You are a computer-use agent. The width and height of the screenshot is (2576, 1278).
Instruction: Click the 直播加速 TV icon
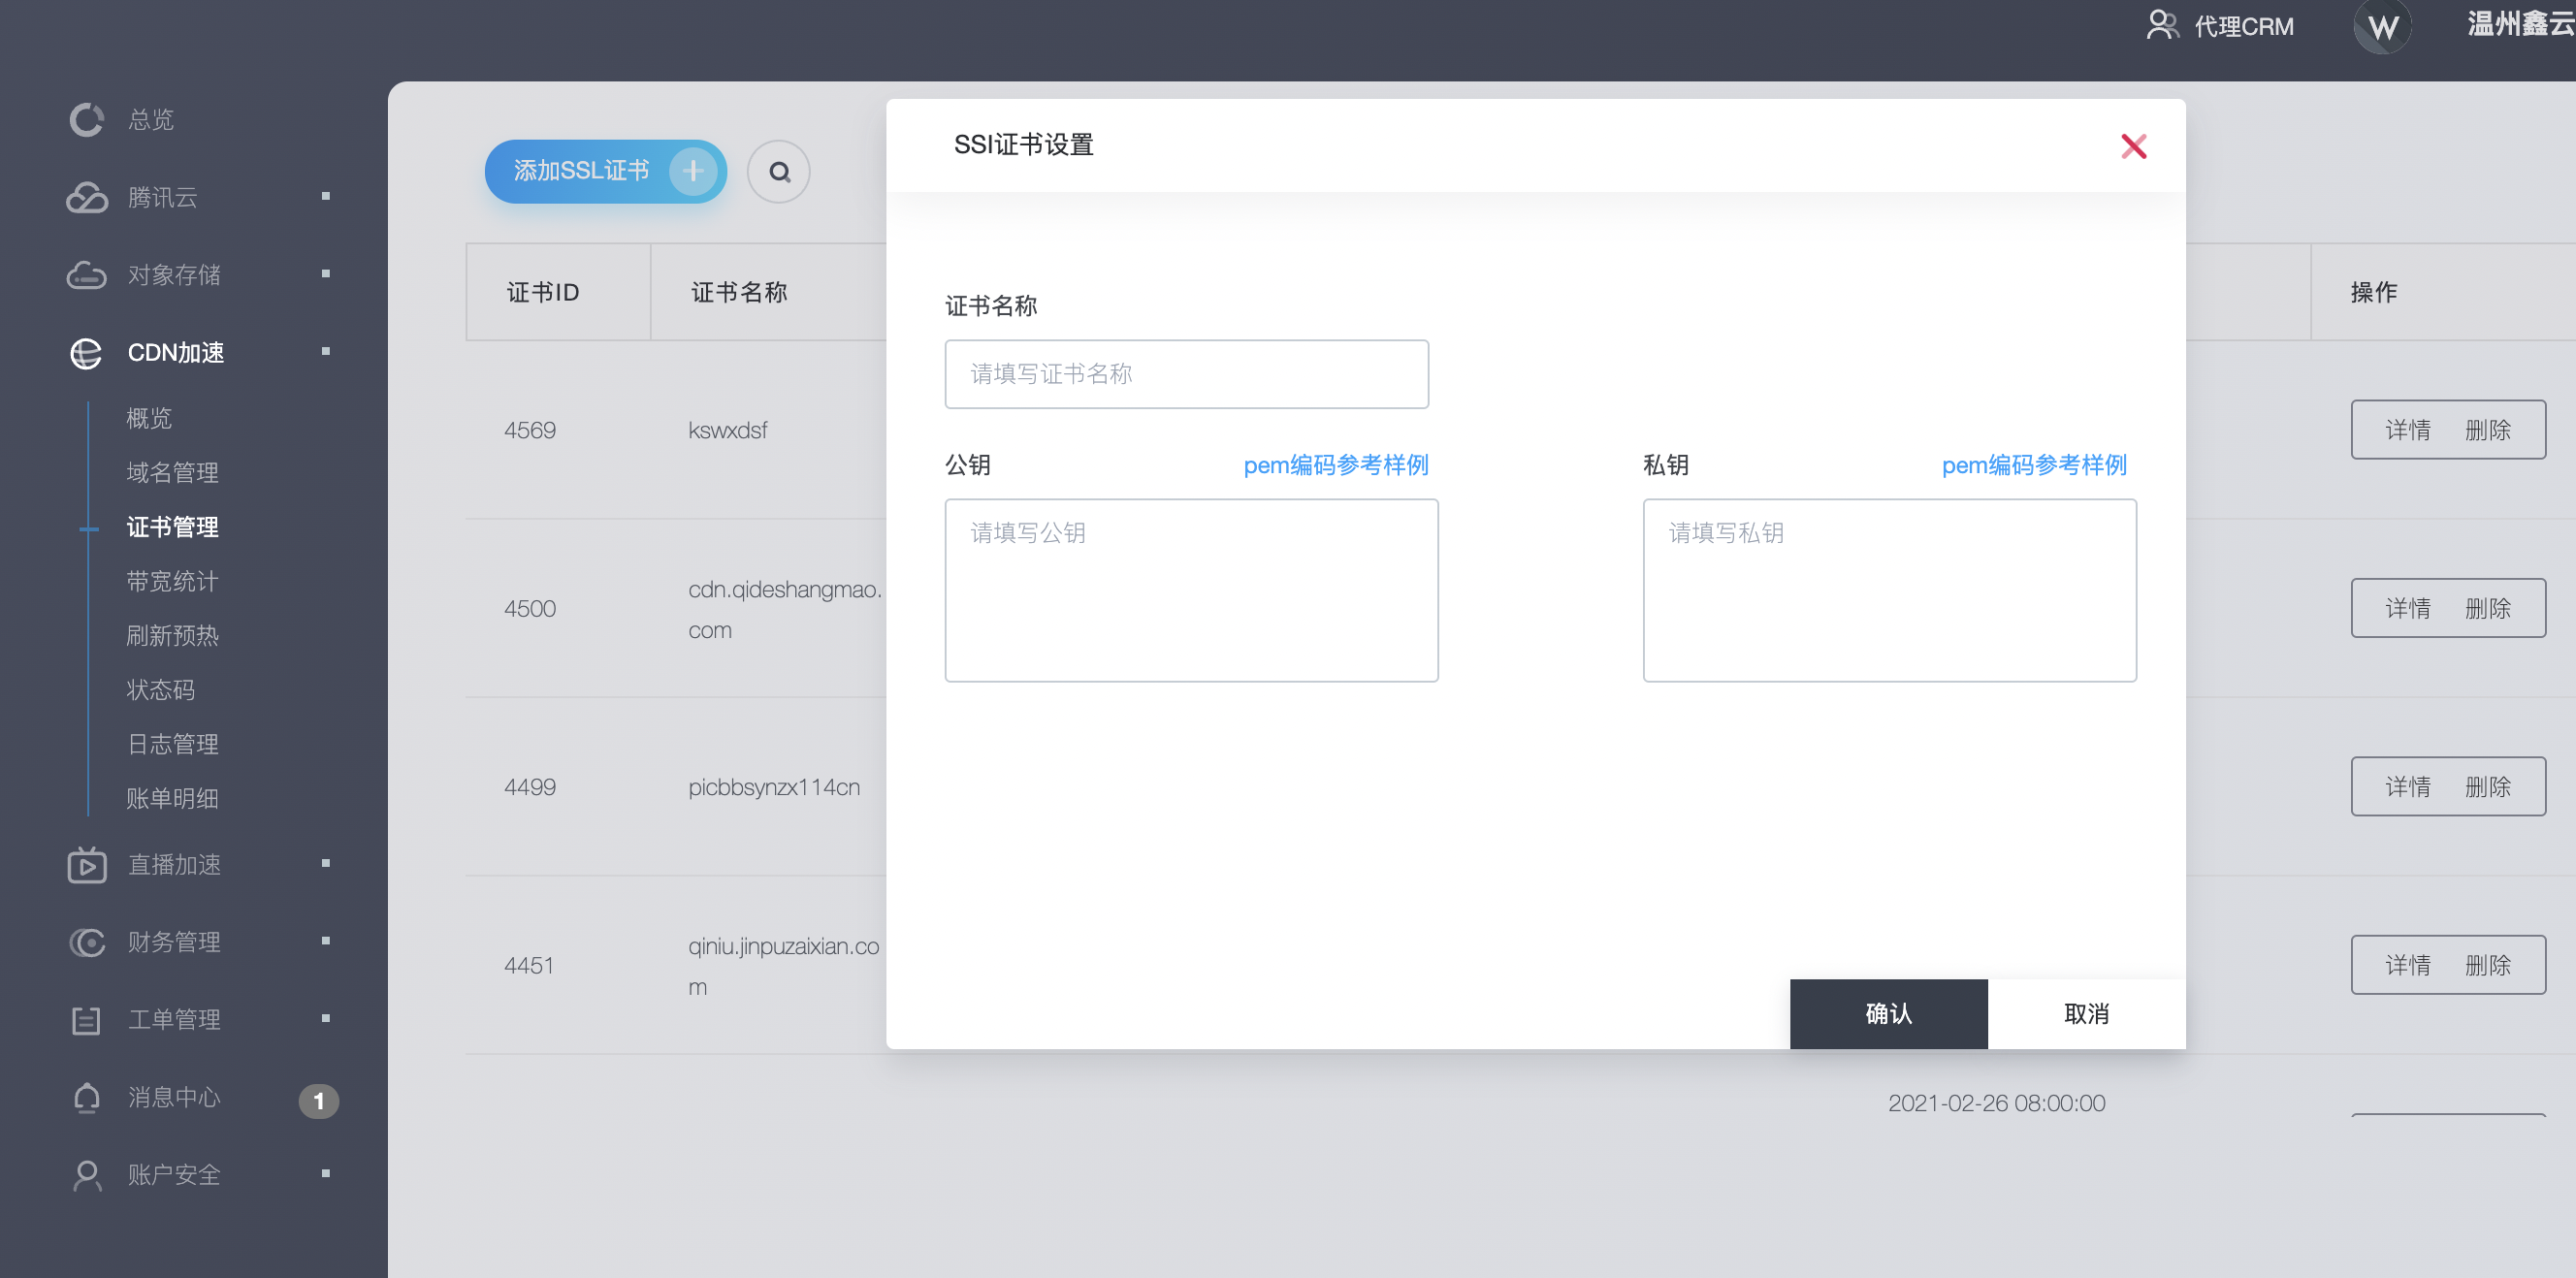coord(87,865)
